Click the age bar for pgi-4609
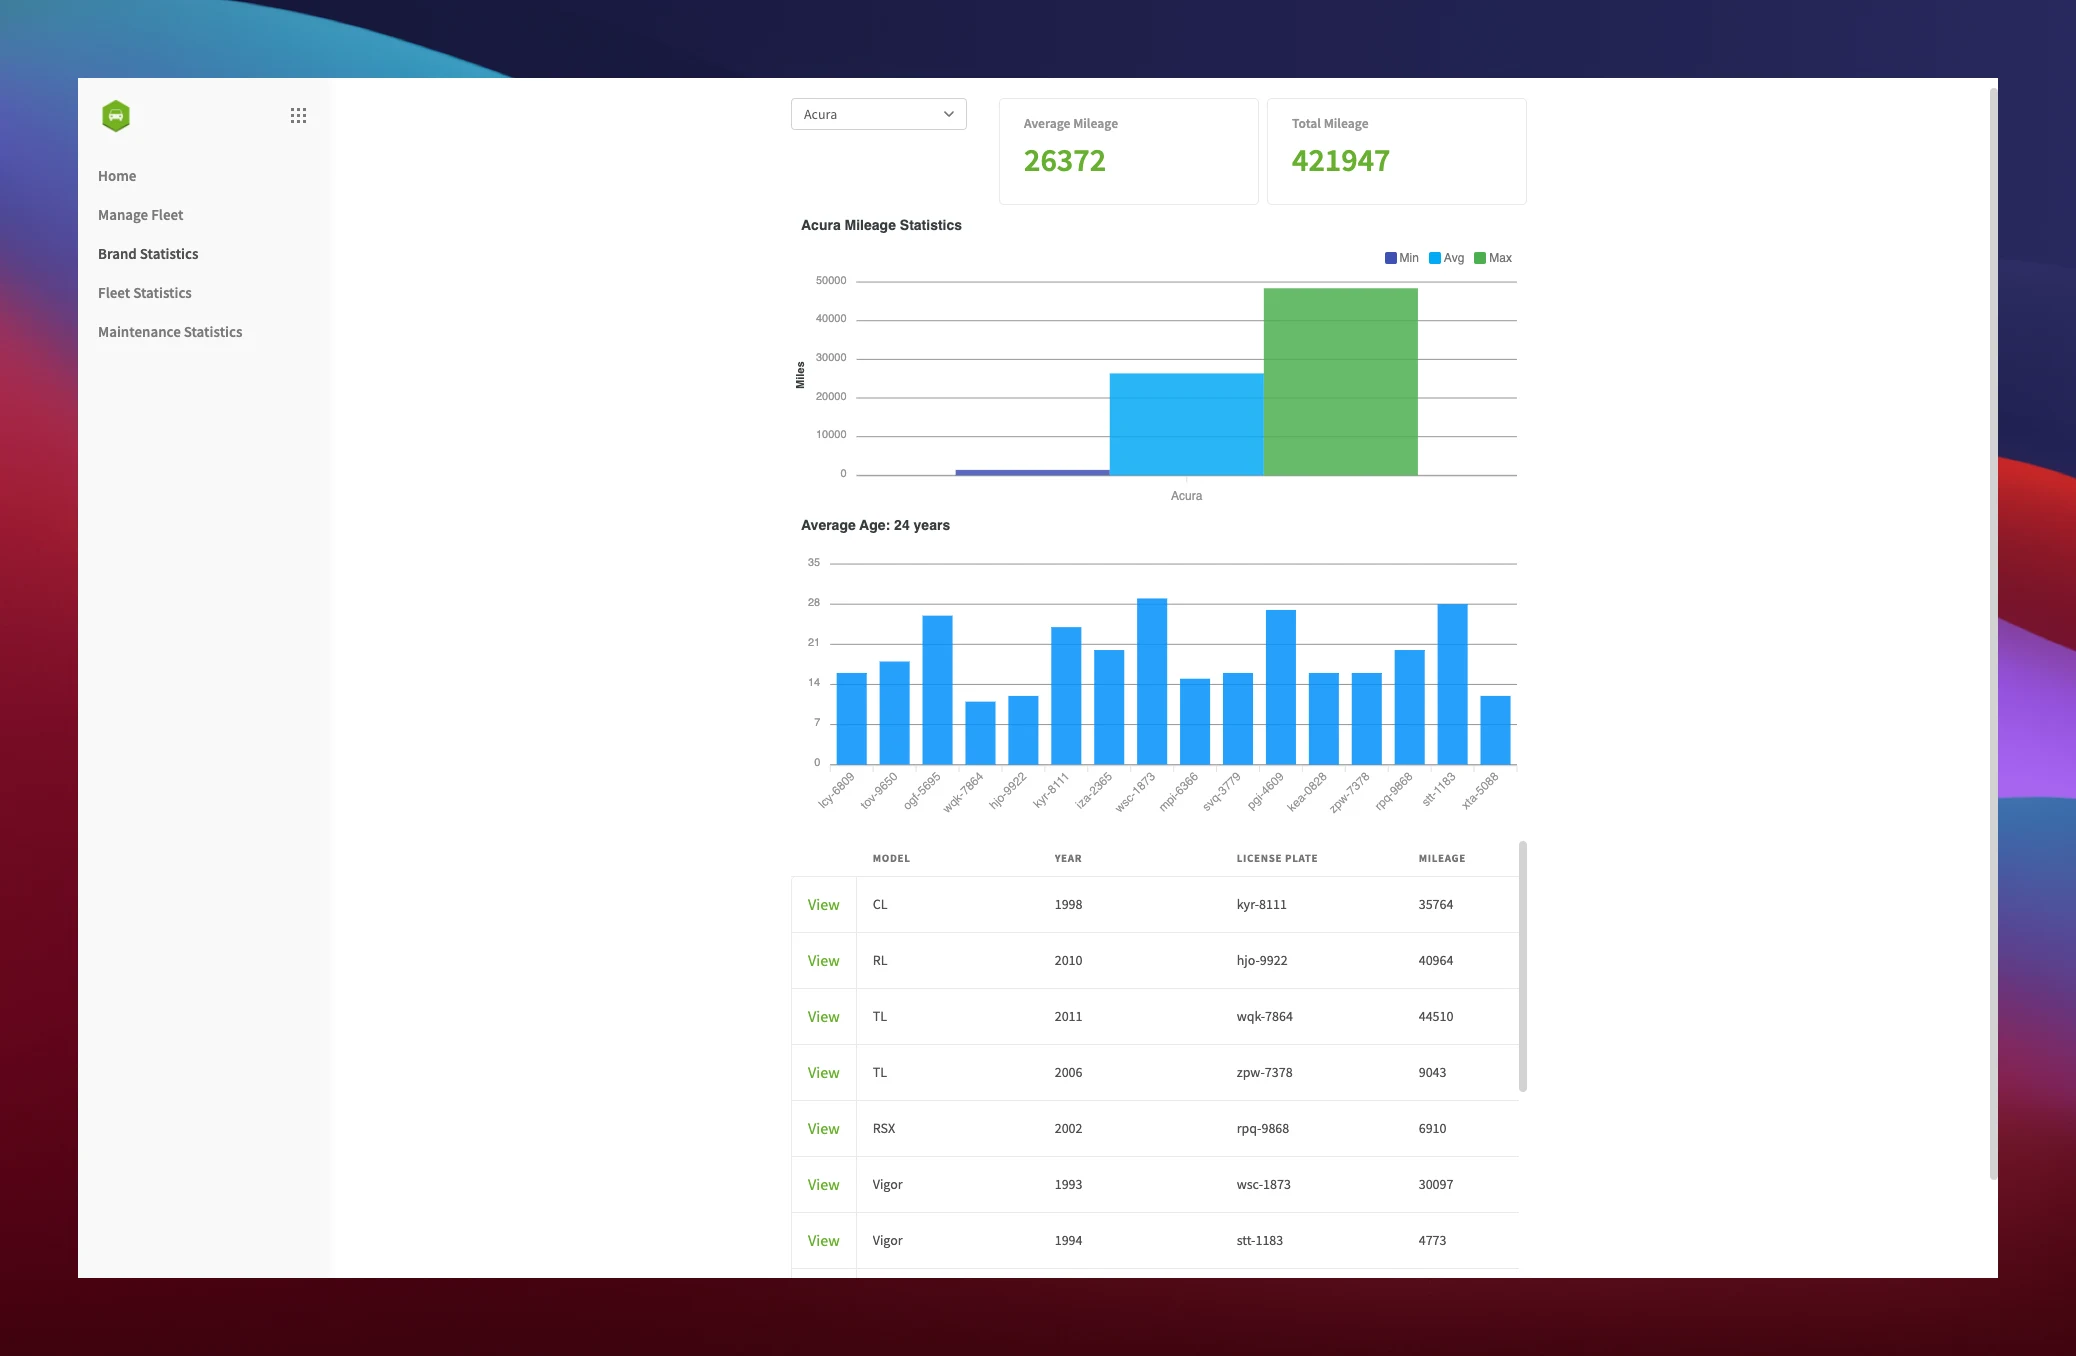Image resolution: width=2076 pixels, height=1356 pixels. pos(1281,688)
